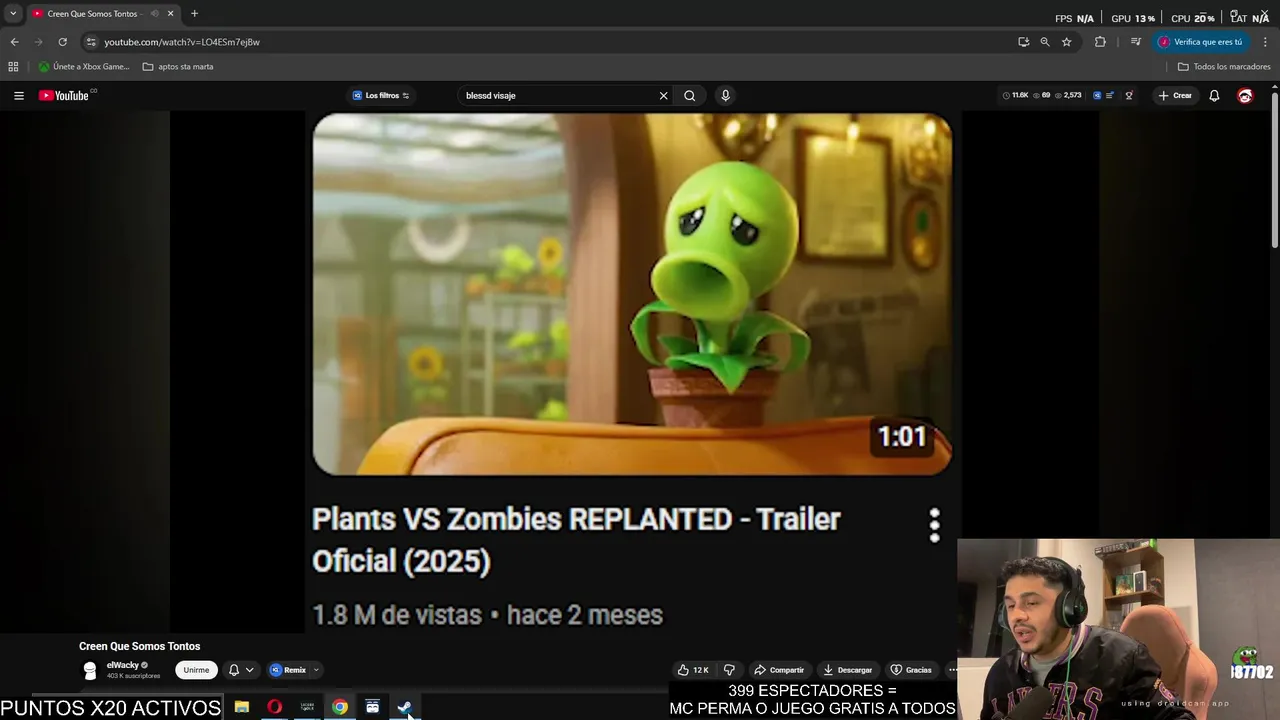Click the Crear create button

pos(1175,96)
